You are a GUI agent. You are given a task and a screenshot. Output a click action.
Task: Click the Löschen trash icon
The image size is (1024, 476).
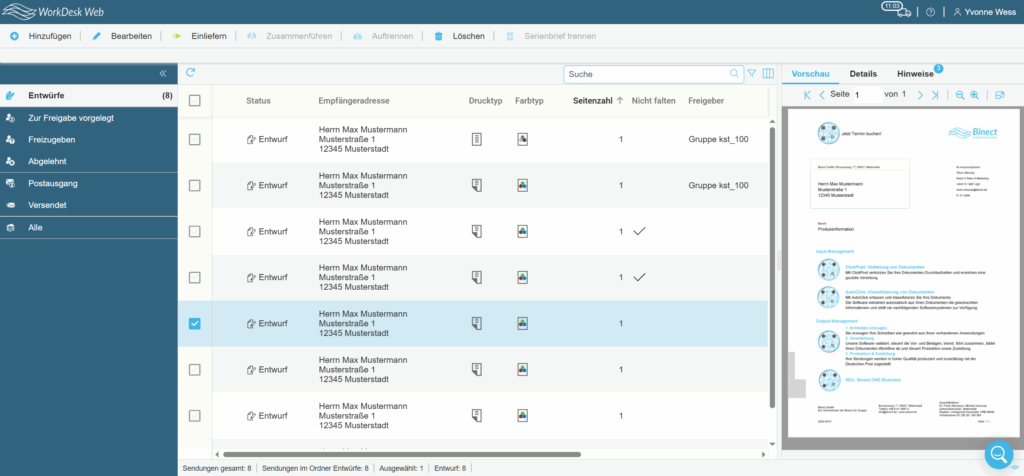tap(439, 37)
